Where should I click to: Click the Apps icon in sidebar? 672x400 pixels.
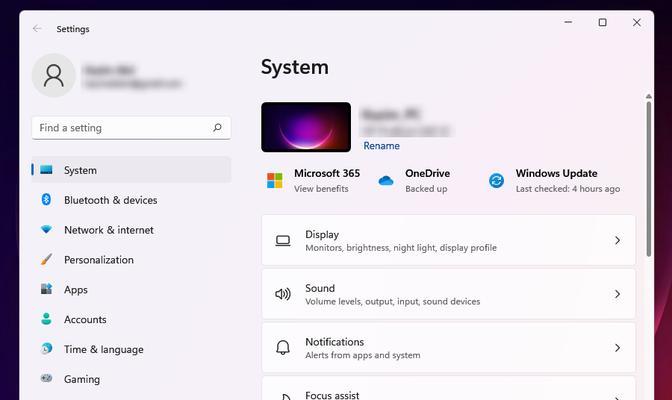(46, 289)
